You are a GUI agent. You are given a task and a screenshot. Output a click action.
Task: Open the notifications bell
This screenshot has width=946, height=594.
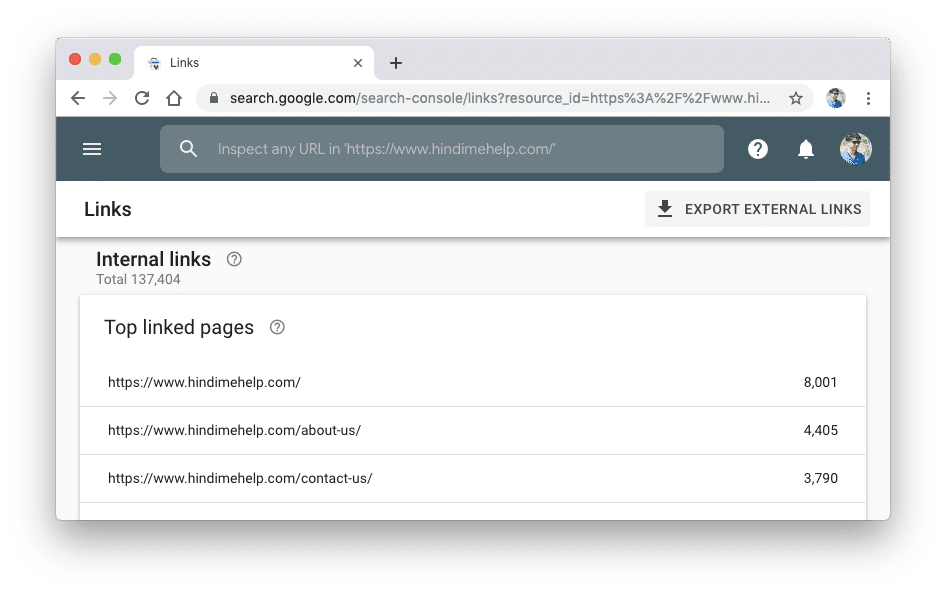[x=805, y=149]
